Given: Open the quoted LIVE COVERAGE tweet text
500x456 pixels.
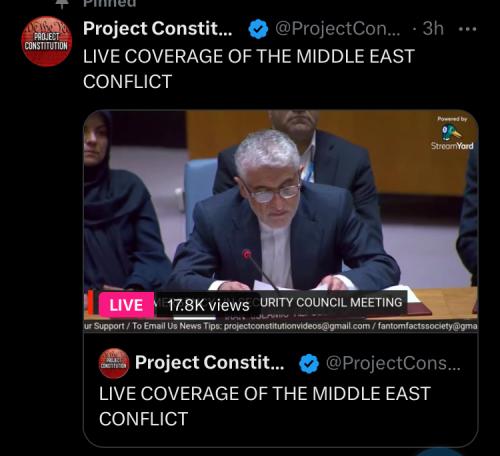Looking at the screenshot, I should click(265, 406).
